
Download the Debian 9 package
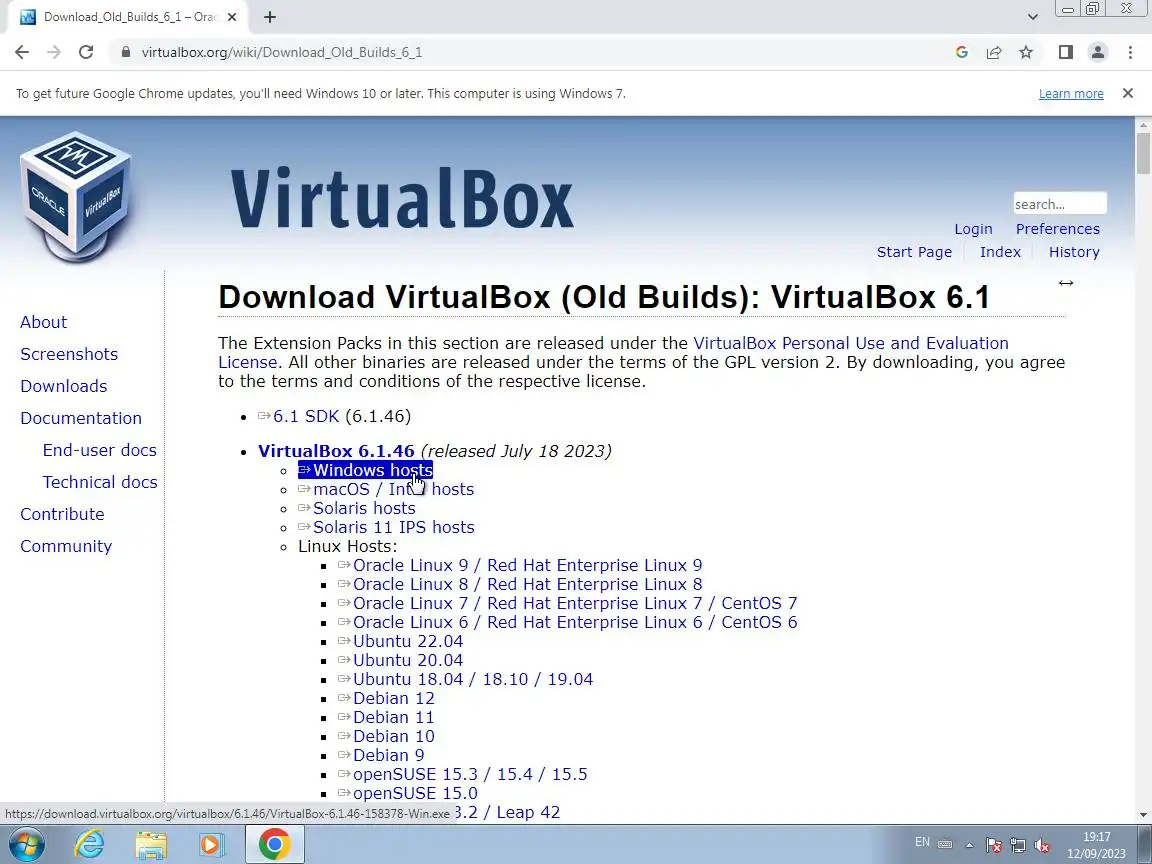(381, 755)
